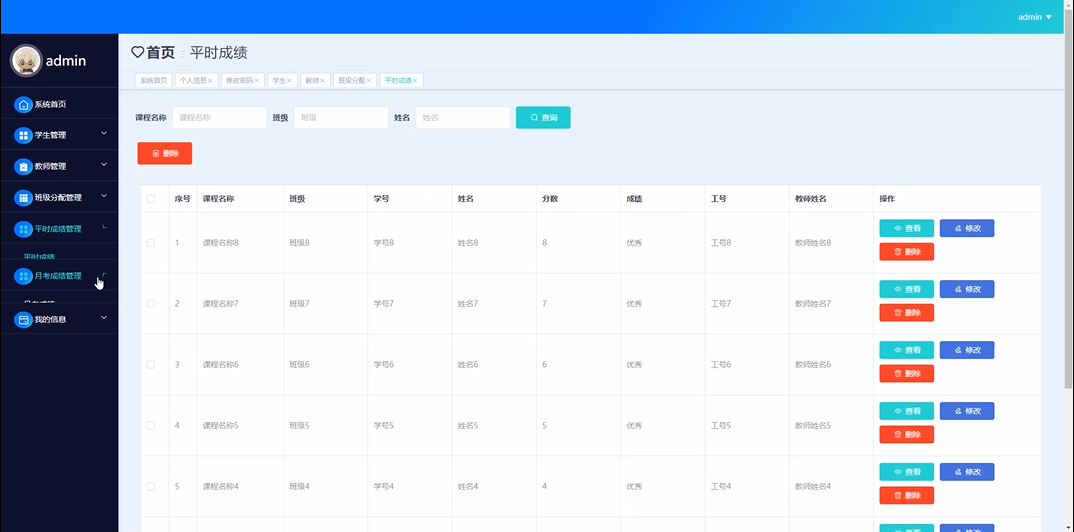Close the 学生 tab with its x
Viewport: 1074px width, 532px height.
289,81
